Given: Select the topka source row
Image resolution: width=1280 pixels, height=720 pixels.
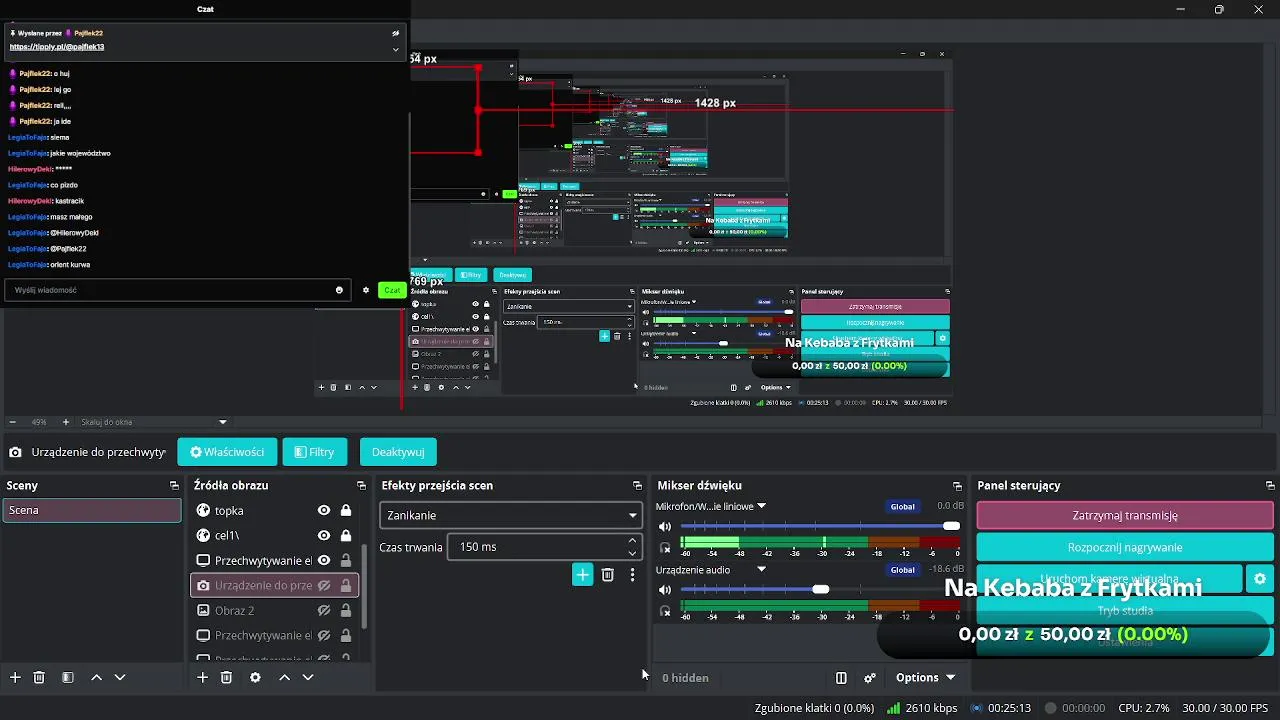Looking at the screenshot, I should [275, 510].
